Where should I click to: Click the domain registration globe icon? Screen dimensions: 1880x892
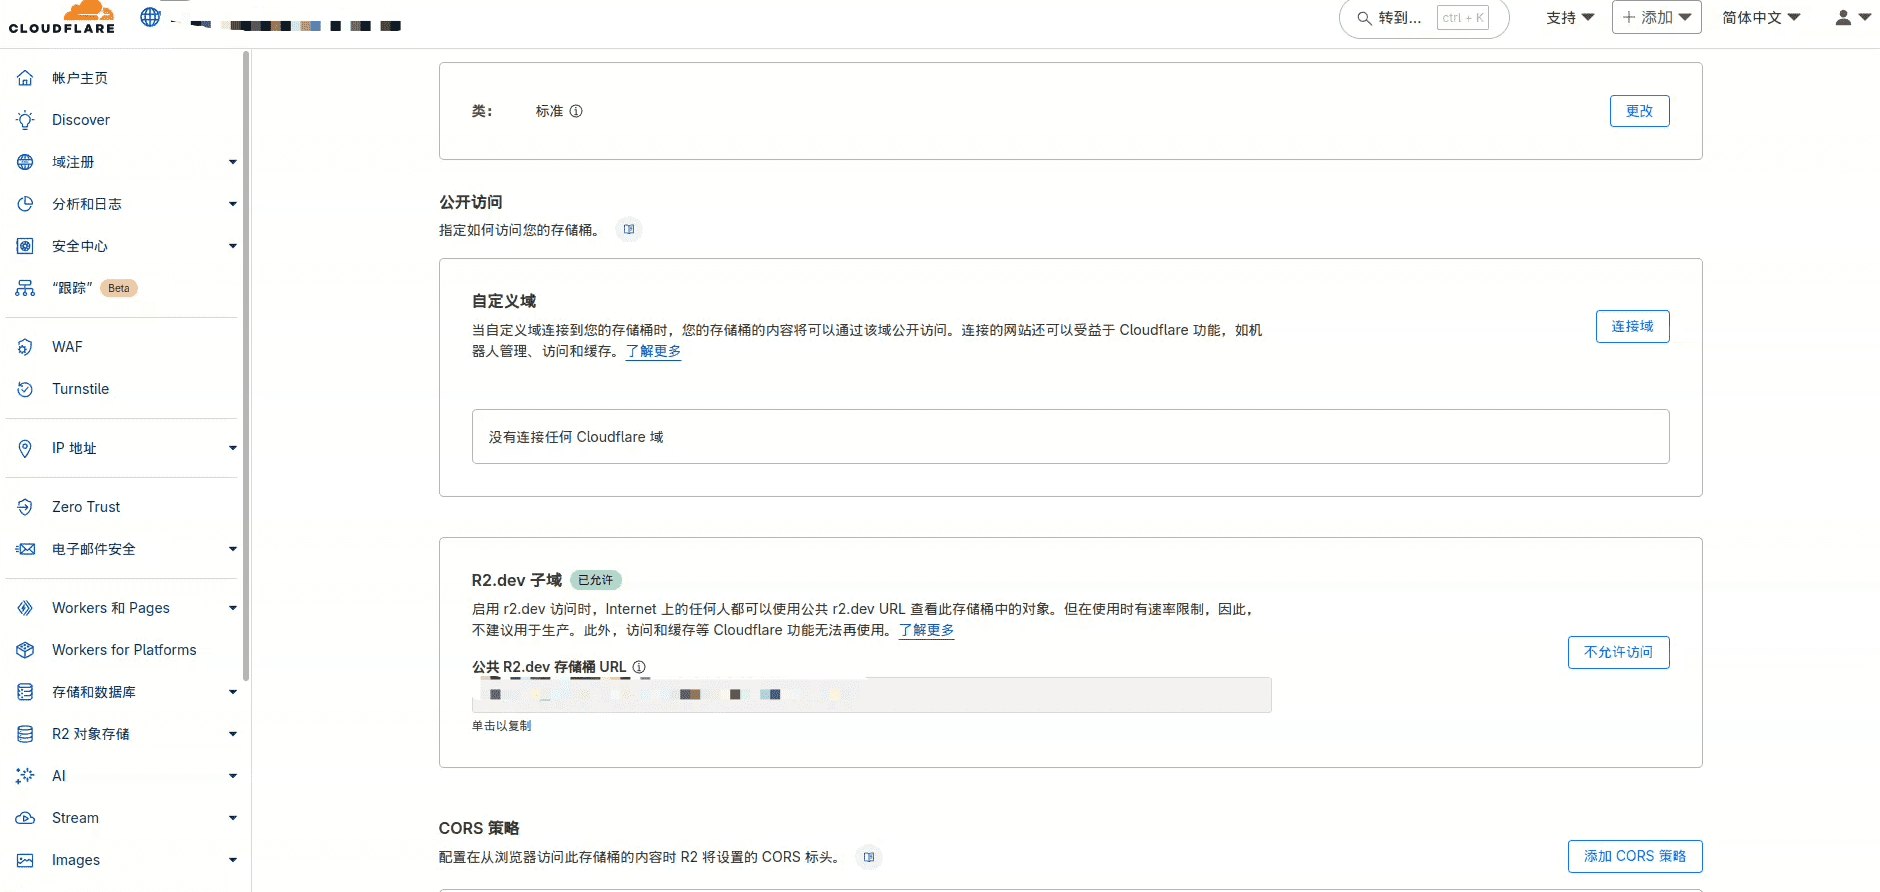[25, 162]
